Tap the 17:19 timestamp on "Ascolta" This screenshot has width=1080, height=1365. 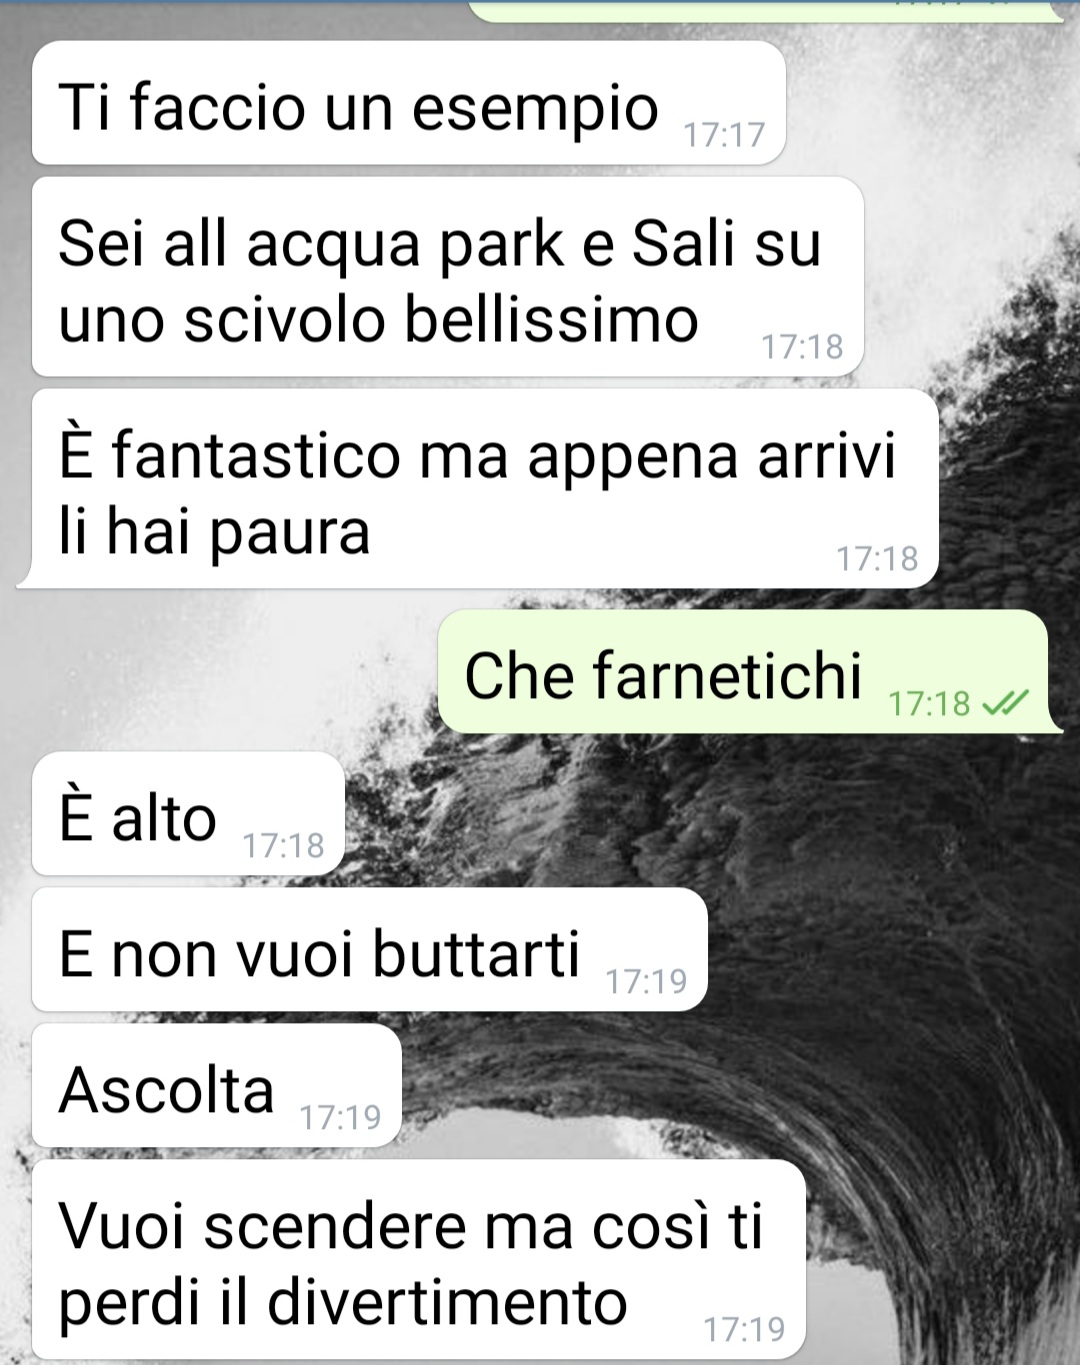pos(341,1117)
